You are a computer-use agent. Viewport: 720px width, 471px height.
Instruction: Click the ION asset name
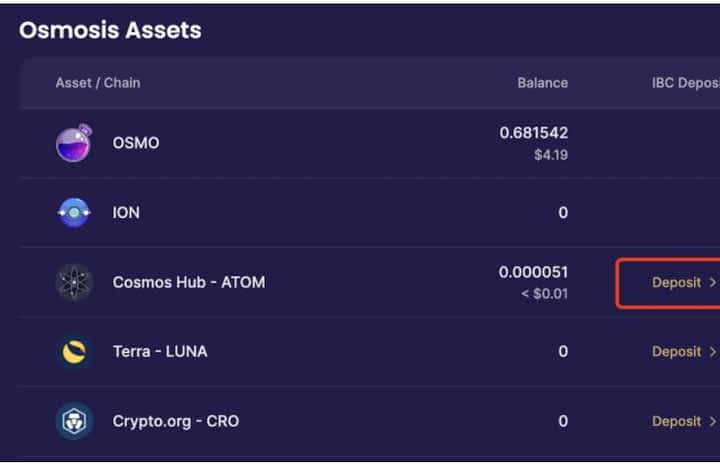point(126,213)
